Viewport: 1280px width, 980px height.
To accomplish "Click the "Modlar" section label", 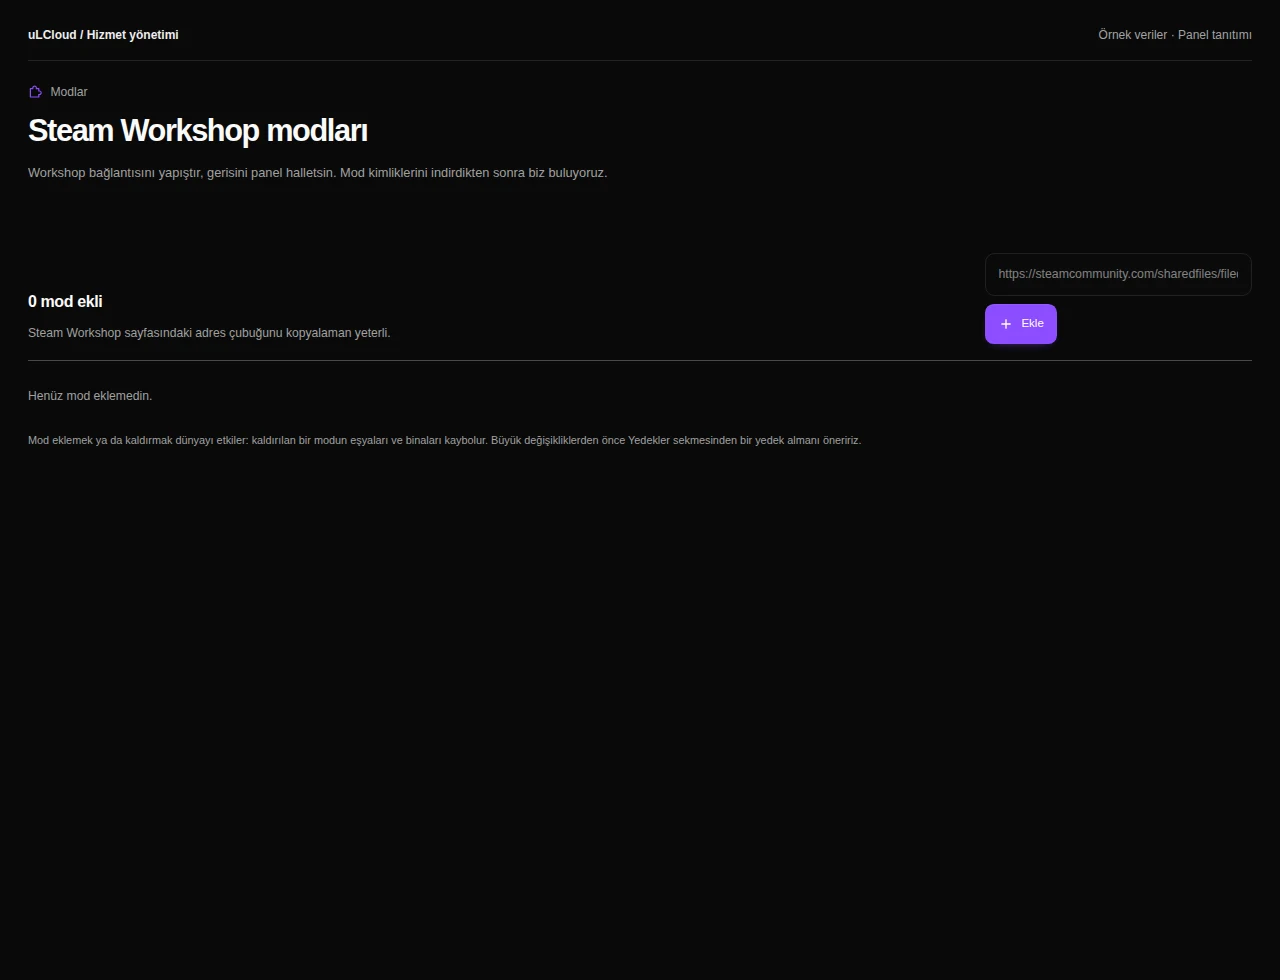I will [x=69, y=92].
